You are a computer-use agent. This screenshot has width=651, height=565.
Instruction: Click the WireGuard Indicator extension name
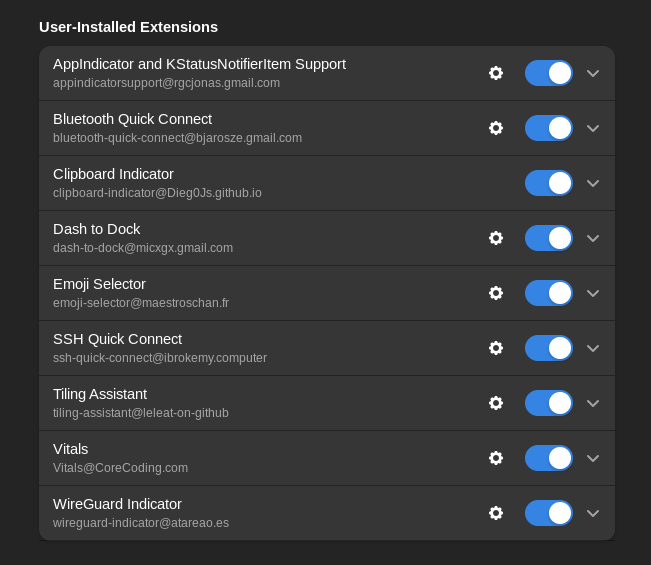pyautogui.click(x=117, y=504)
